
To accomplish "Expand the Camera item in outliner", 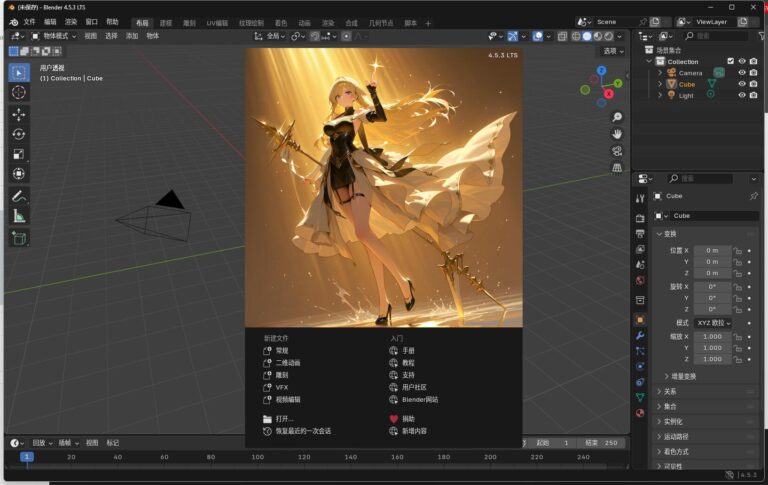I will tap(660, 73).
